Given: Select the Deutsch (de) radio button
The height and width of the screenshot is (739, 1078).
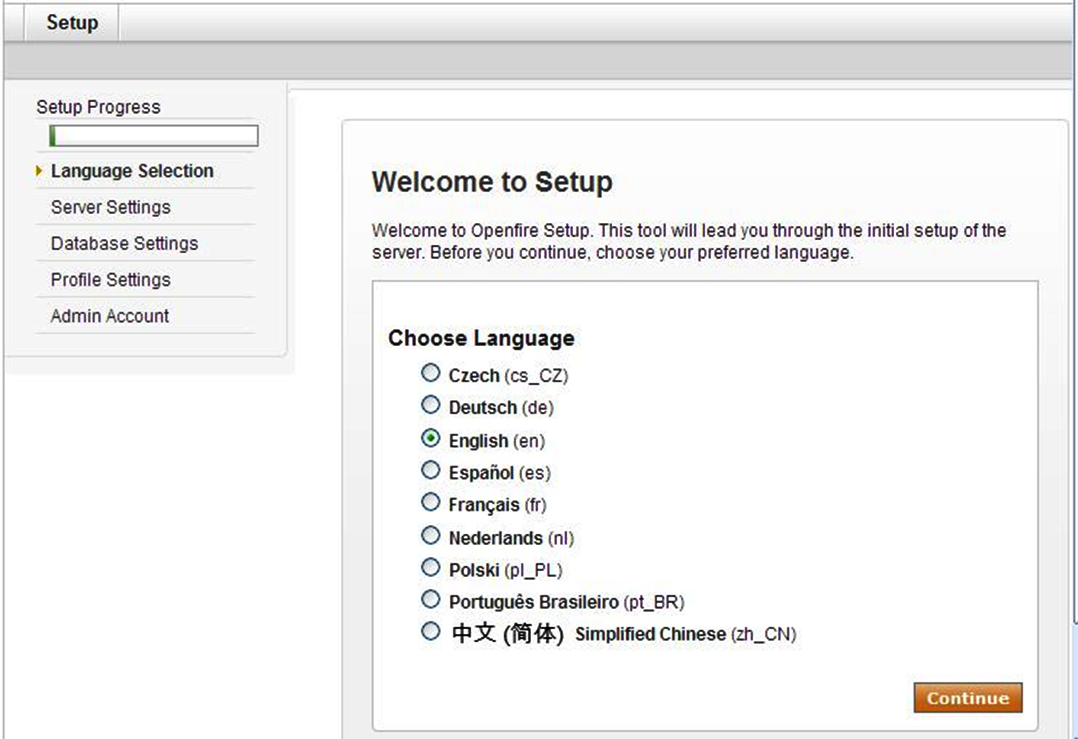Looking at the screenshot, I should click(430, 405).
